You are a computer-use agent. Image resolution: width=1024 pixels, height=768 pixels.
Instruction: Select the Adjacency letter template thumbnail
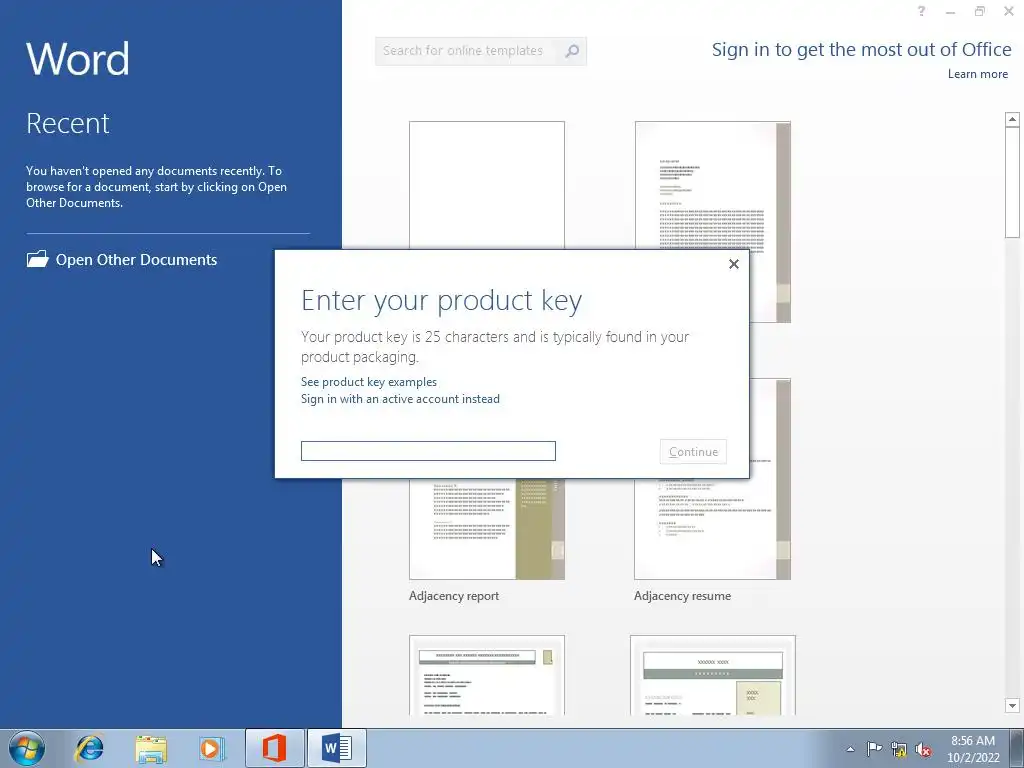(712, 185)
